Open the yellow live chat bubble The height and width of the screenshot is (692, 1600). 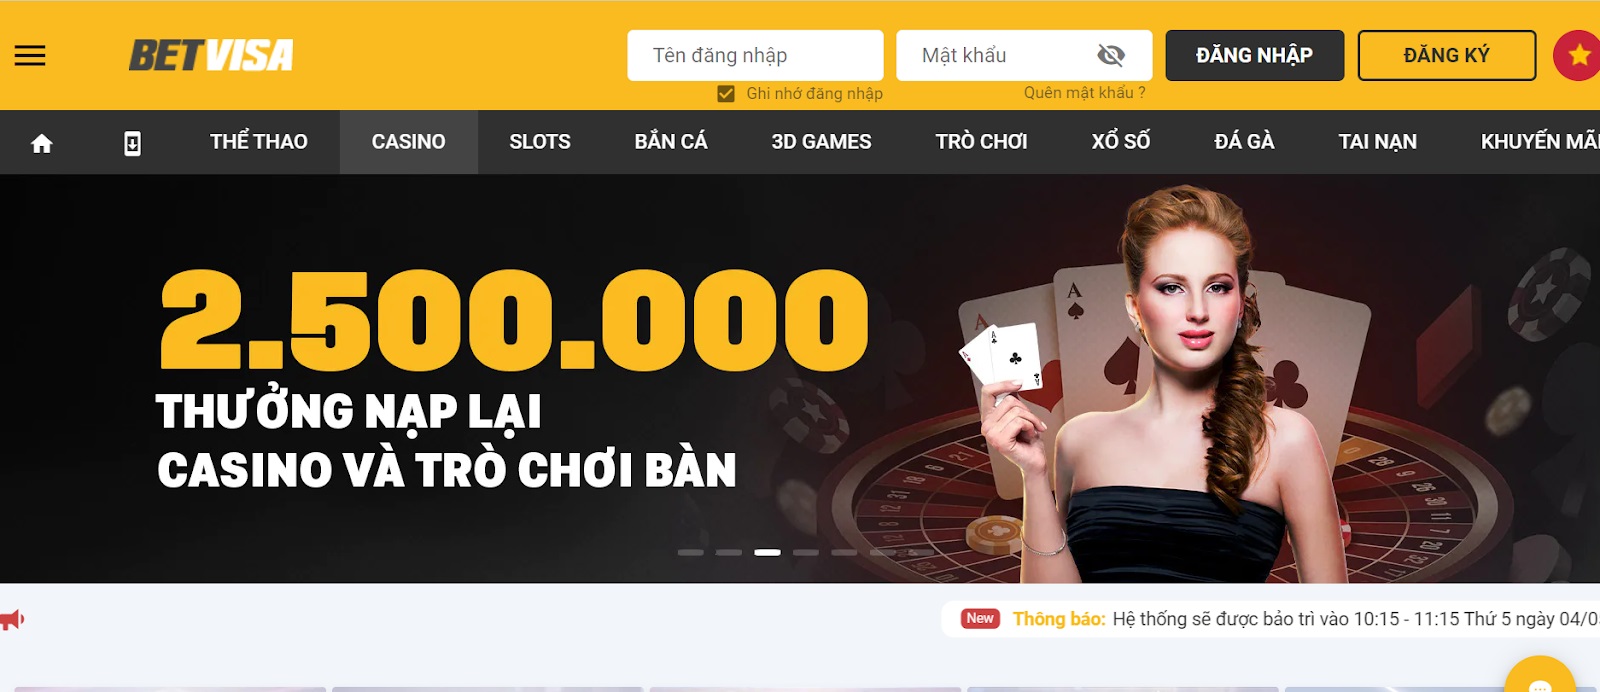coord(1540,676)
